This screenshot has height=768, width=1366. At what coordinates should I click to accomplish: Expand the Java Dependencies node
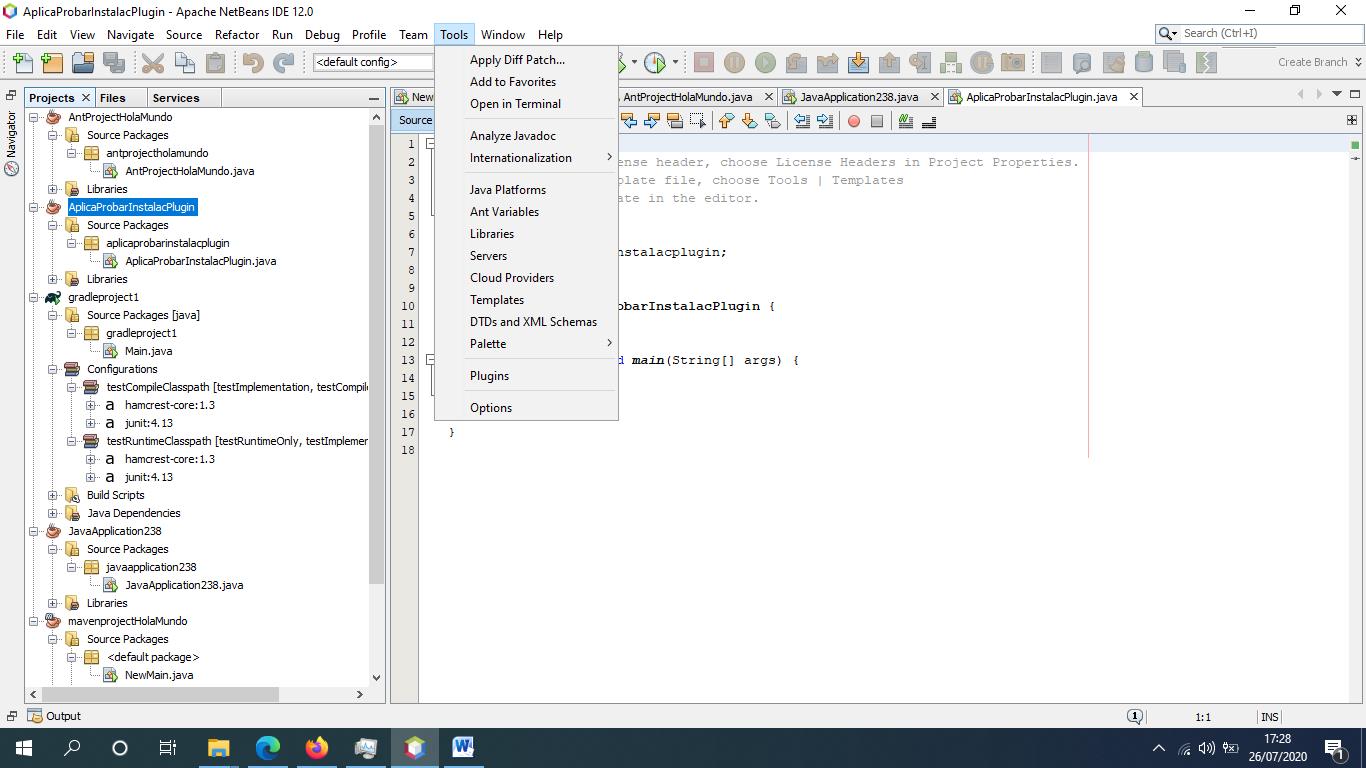click(53, 513)
